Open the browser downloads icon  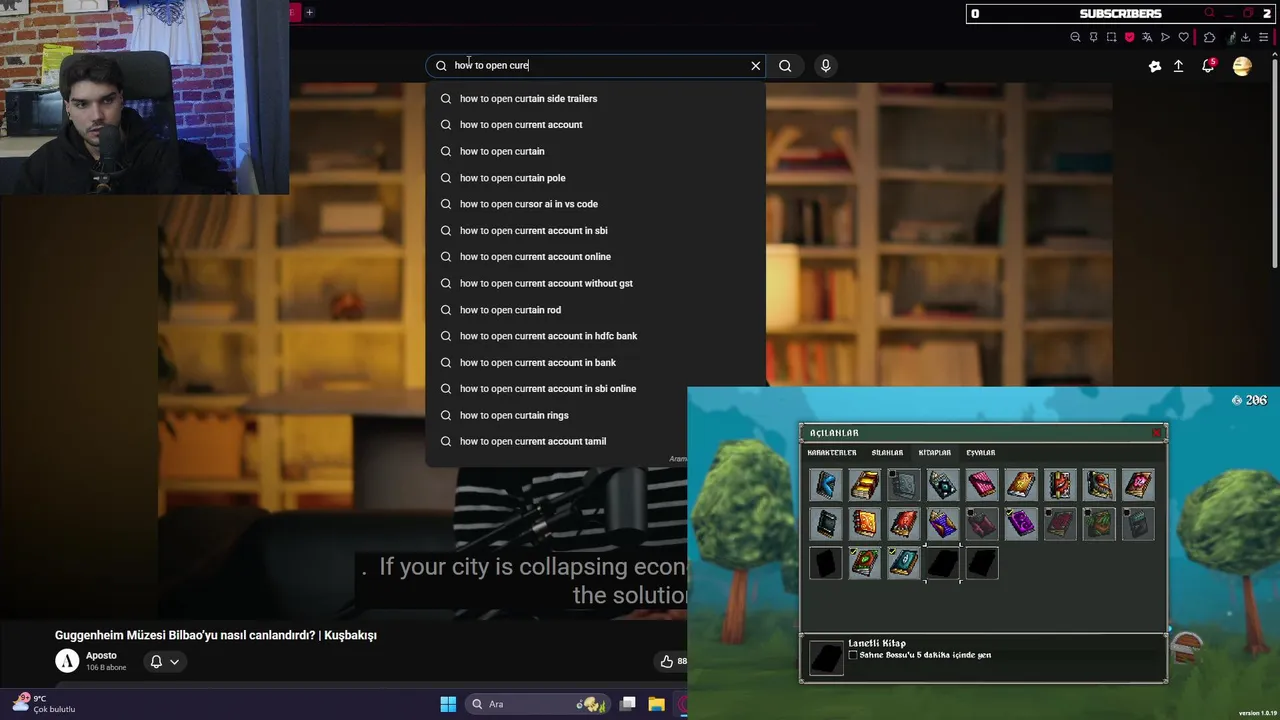point(1245,37)
